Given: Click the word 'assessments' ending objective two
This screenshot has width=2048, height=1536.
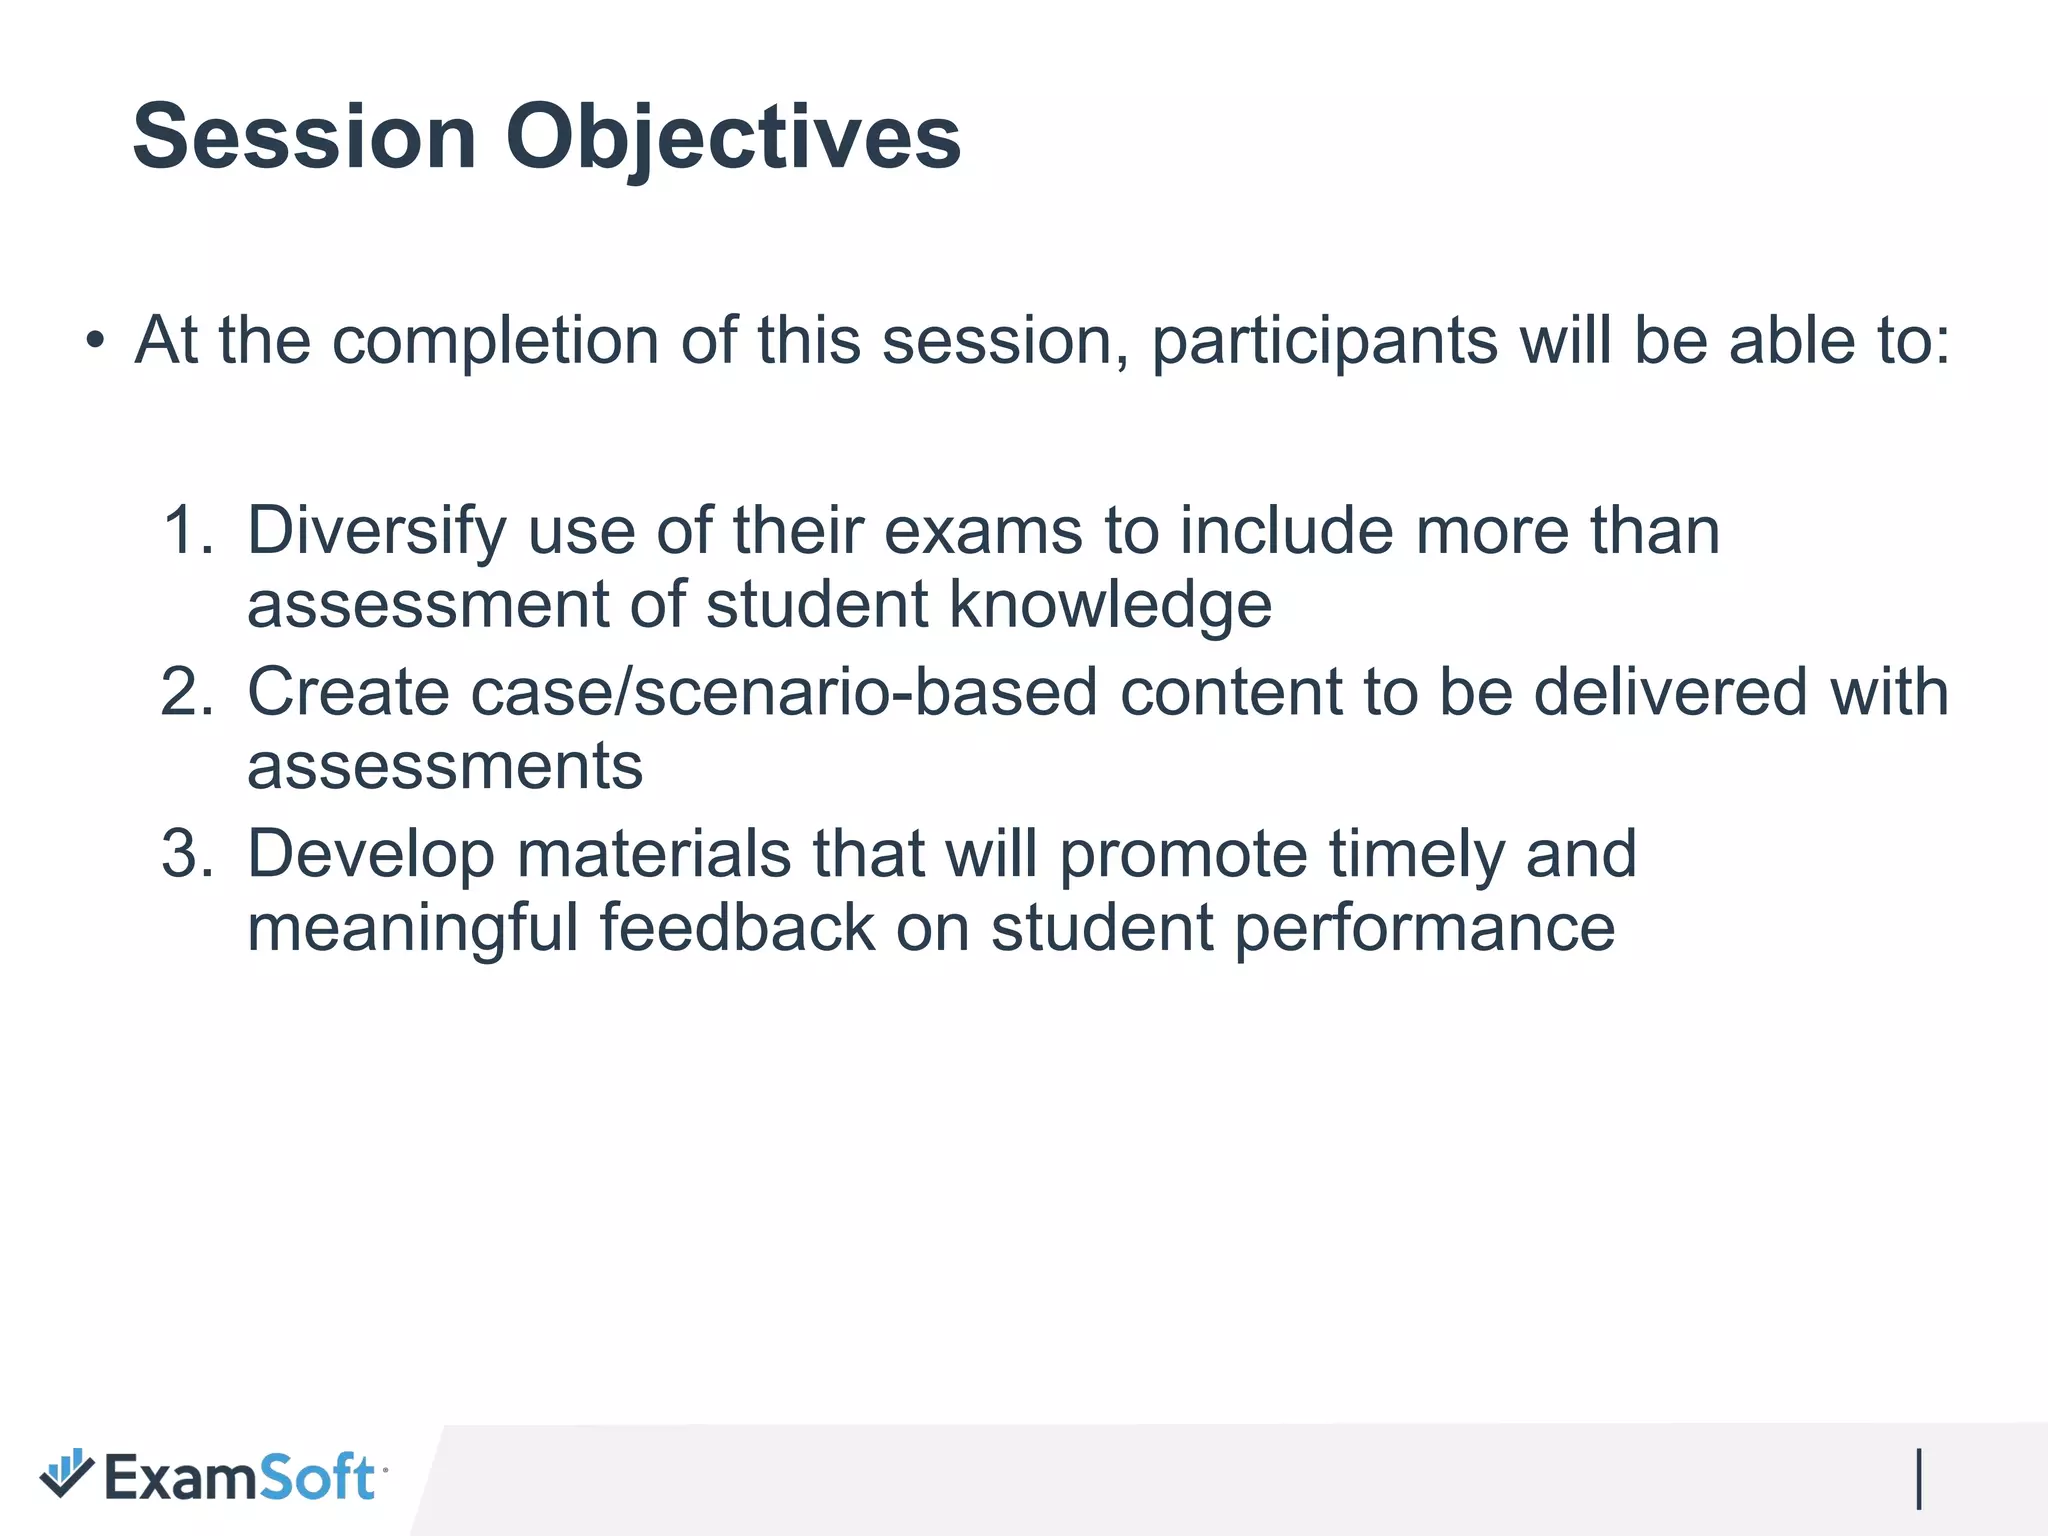Looking at the screenshot, I should [x=445, y=767].
